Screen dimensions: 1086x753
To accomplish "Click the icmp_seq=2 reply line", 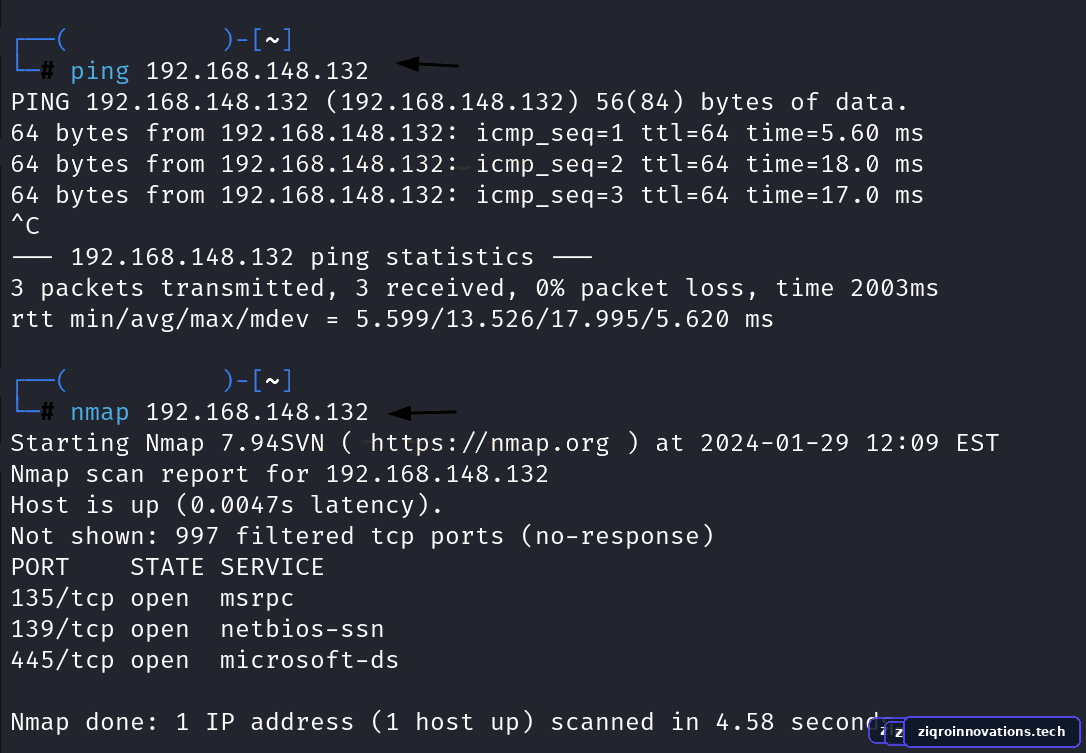I will (x=467, y=165).
